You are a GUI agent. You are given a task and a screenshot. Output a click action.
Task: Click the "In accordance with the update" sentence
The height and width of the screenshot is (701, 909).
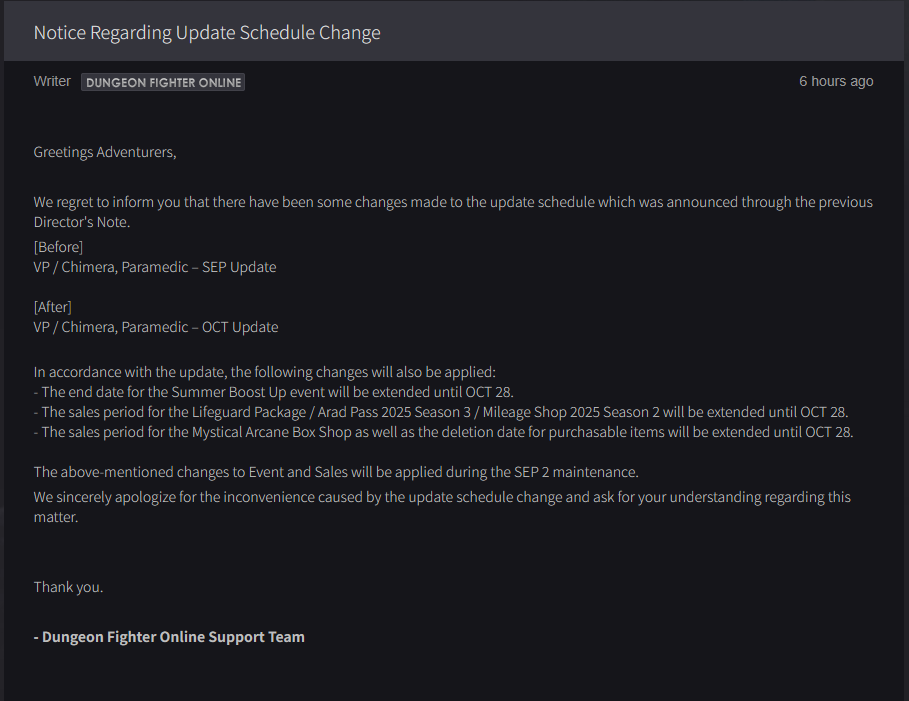264,372
